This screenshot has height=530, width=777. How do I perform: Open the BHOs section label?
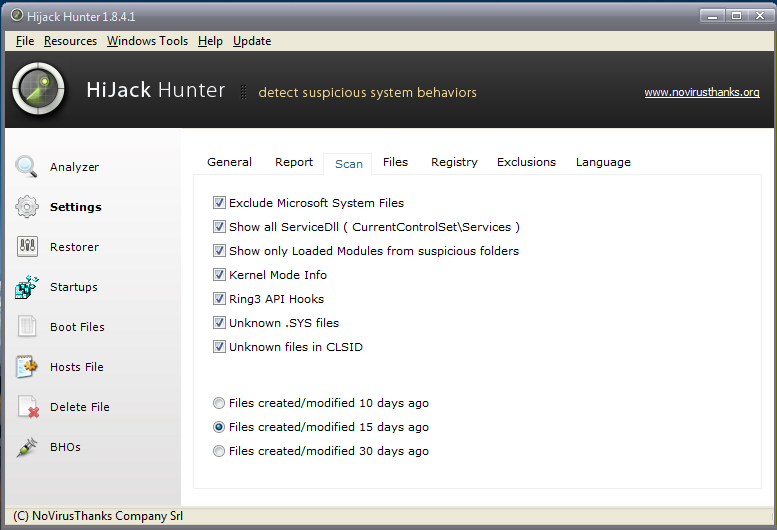click(x=65, y=447)
